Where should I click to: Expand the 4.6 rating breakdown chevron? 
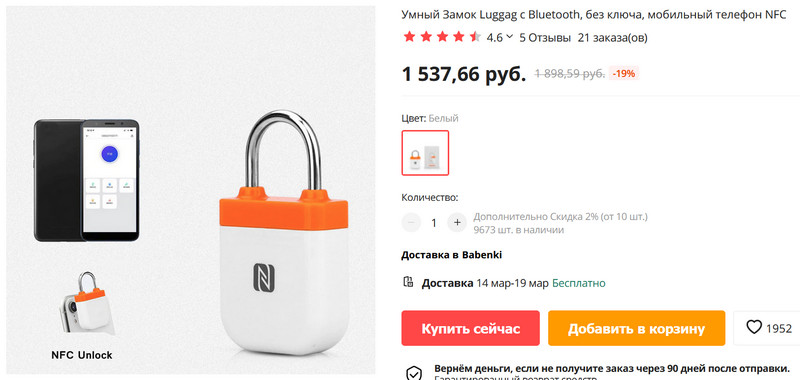[x=509, y=37]
